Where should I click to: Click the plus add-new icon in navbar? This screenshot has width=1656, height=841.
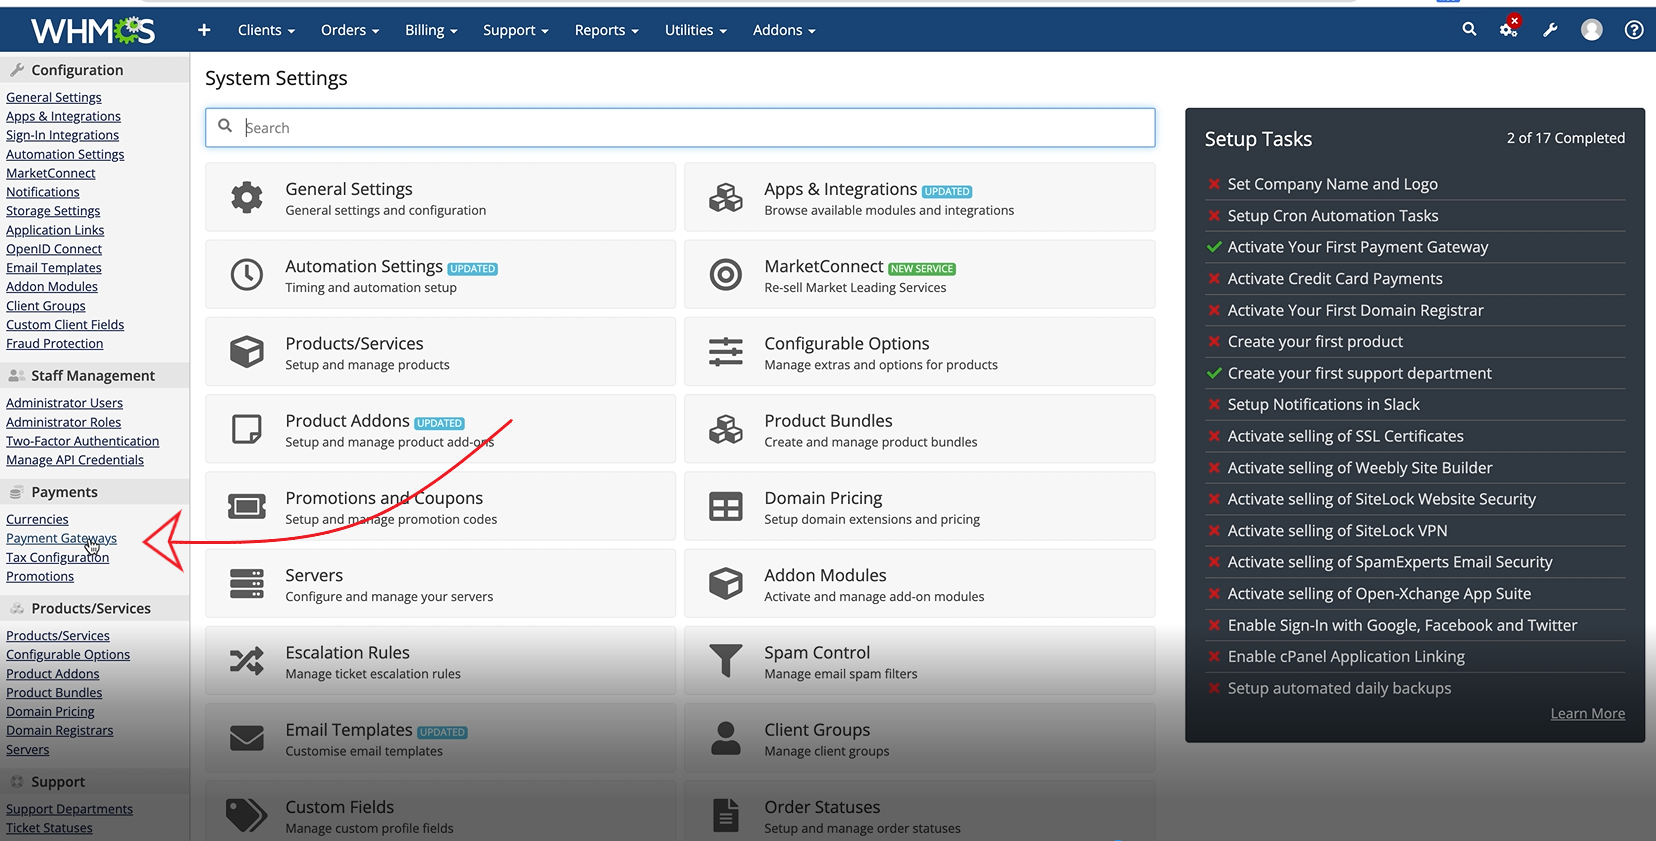pos(204,30)
